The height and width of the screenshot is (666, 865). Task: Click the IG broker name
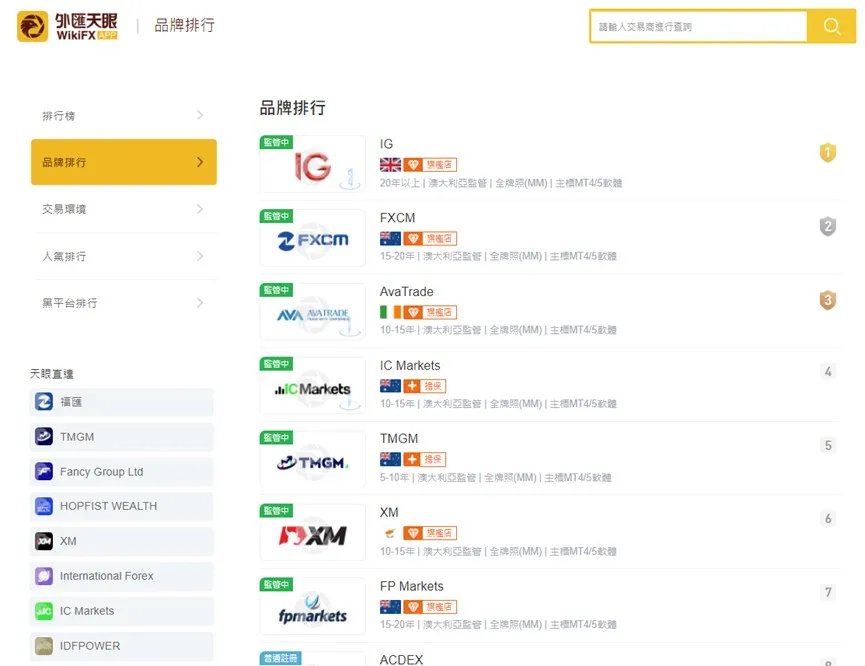tap(386, 144)
